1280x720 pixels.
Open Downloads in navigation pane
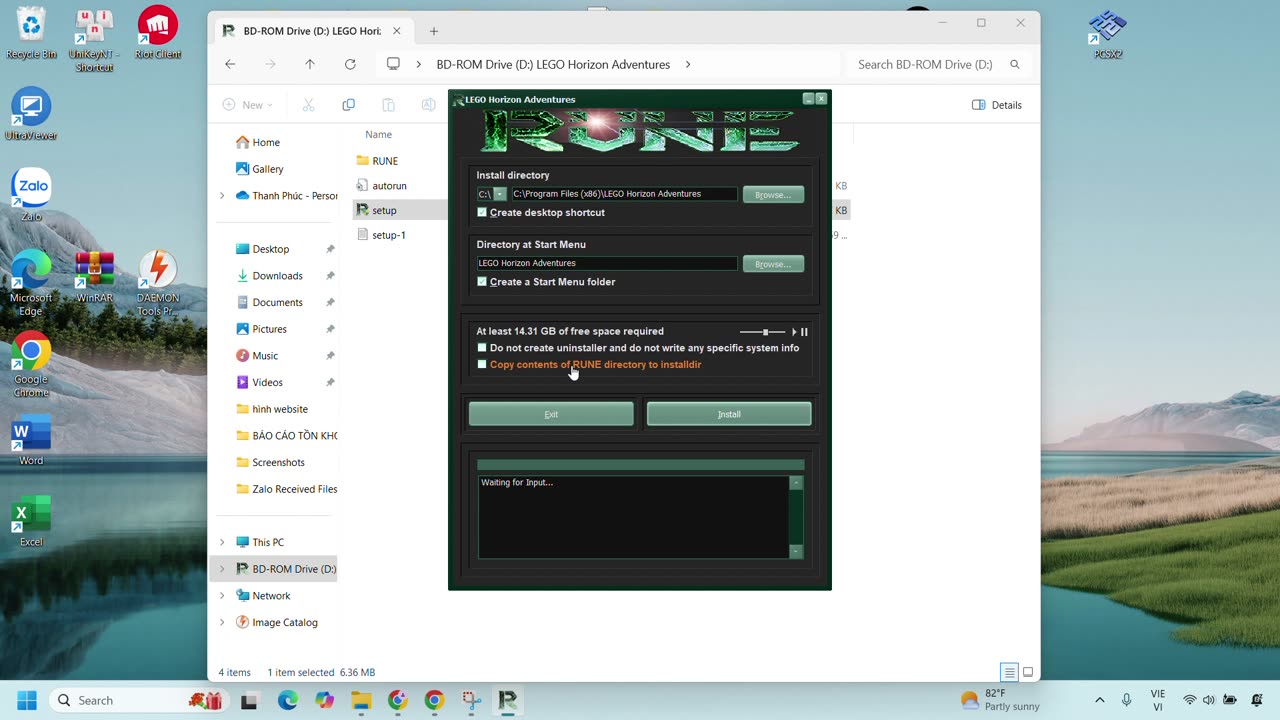[x=277, y=276]
